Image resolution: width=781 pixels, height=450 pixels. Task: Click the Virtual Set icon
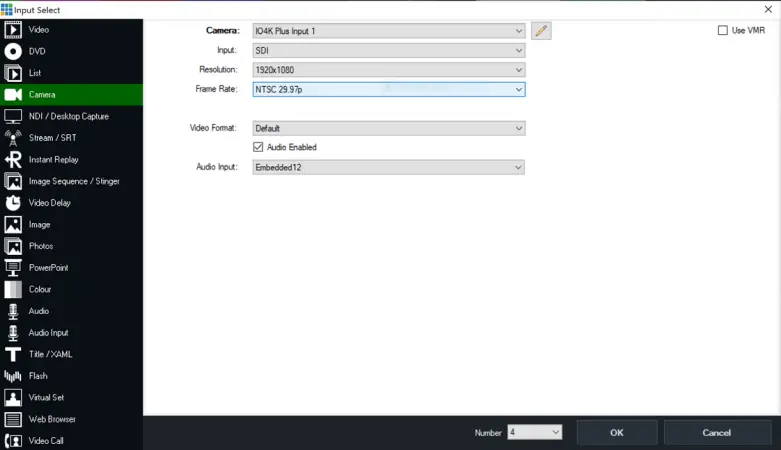point(13,398)
